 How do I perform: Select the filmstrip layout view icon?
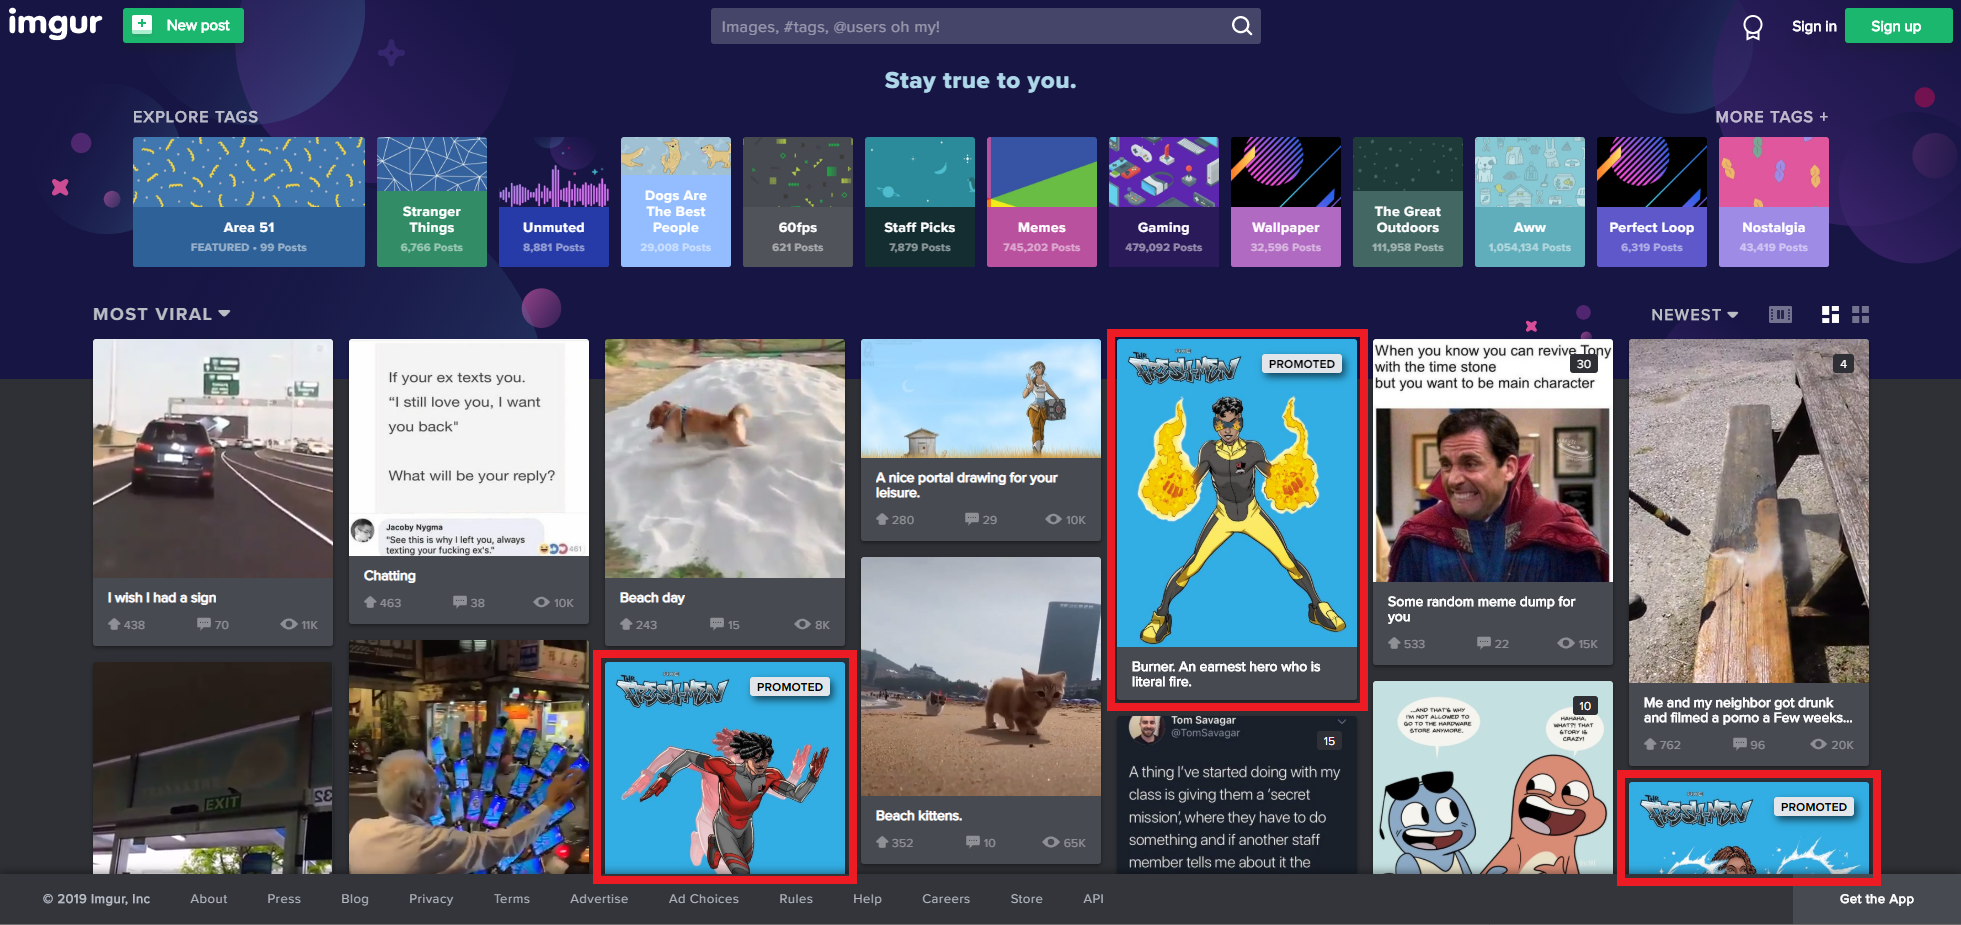(1780, 314)
